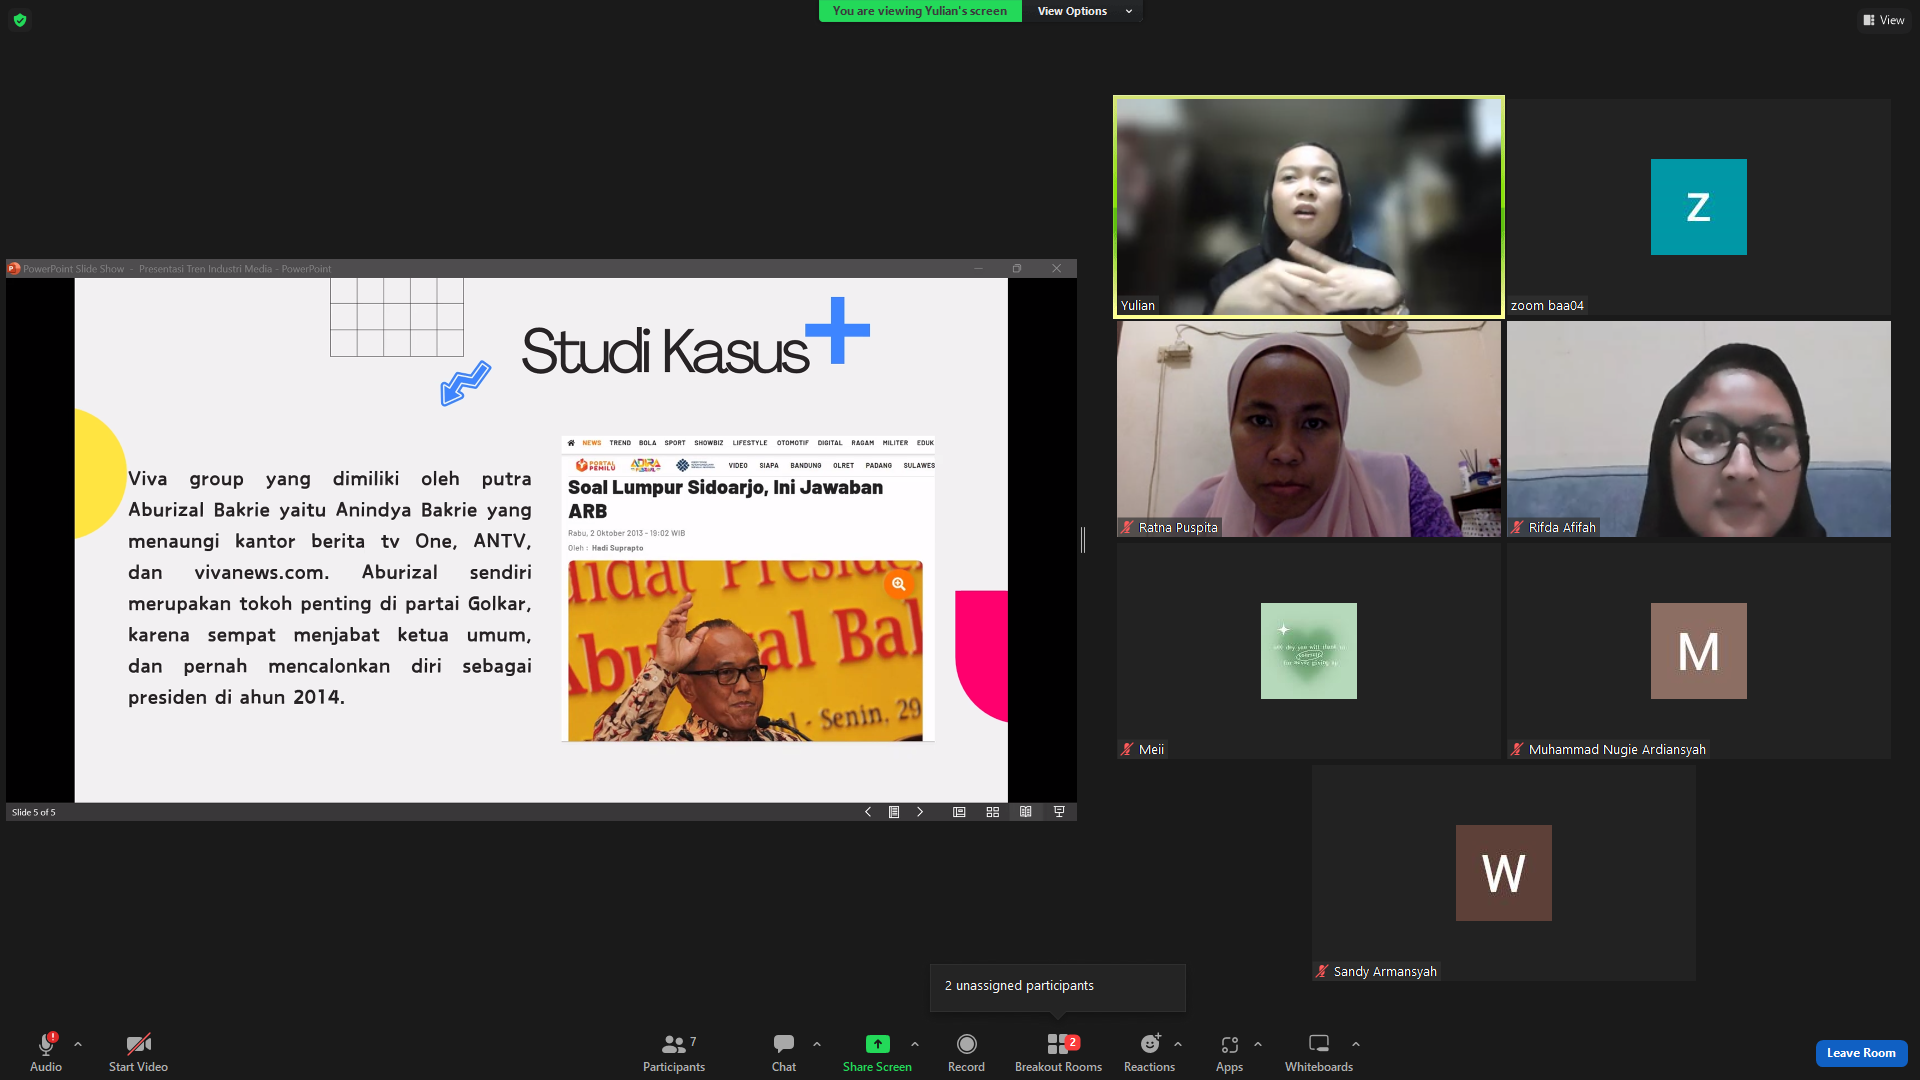Click the 'Slide 5 of 5' indicator

point(34,812)
